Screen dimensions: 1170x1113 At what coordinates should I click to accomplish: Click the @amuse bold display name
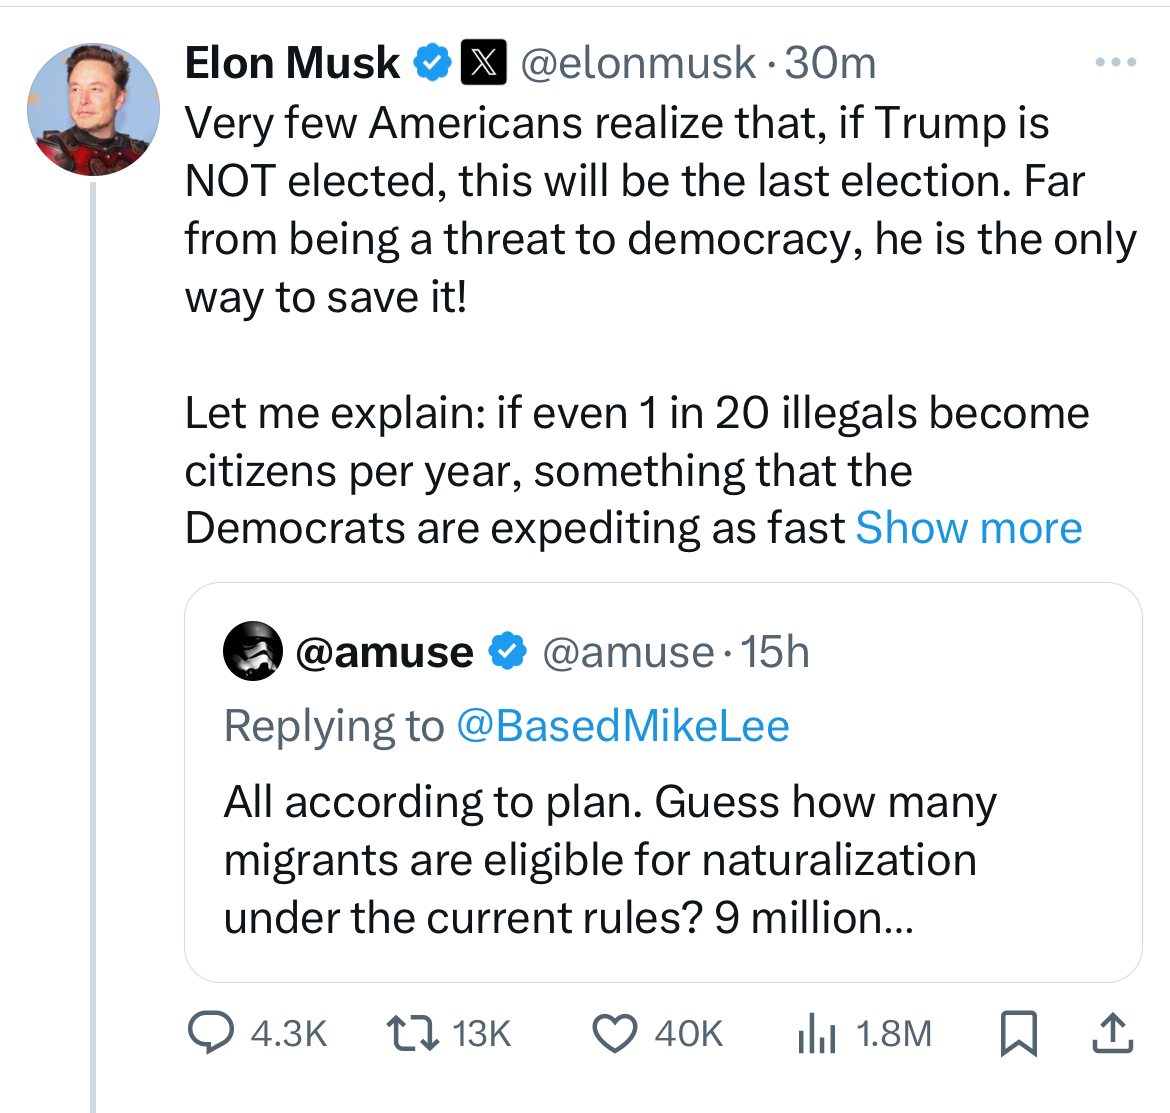coord(384,652)
